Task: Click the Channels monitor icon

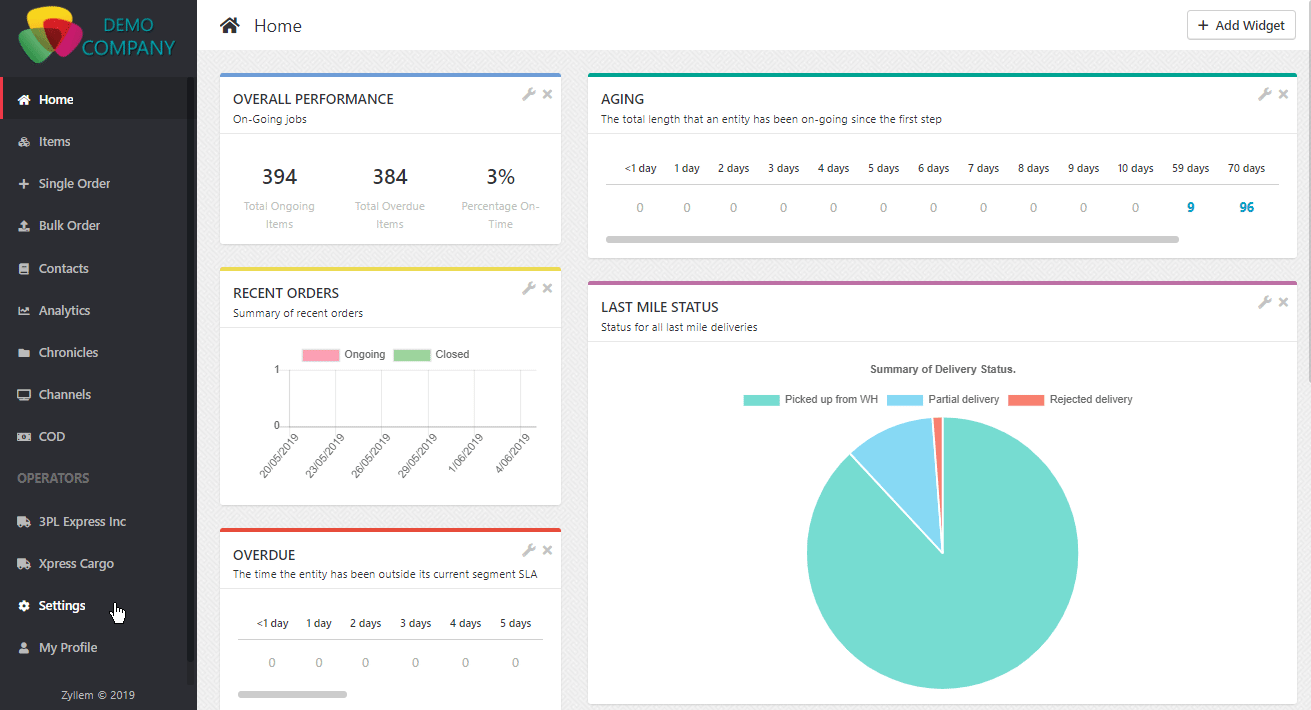Action: [24, 395]
